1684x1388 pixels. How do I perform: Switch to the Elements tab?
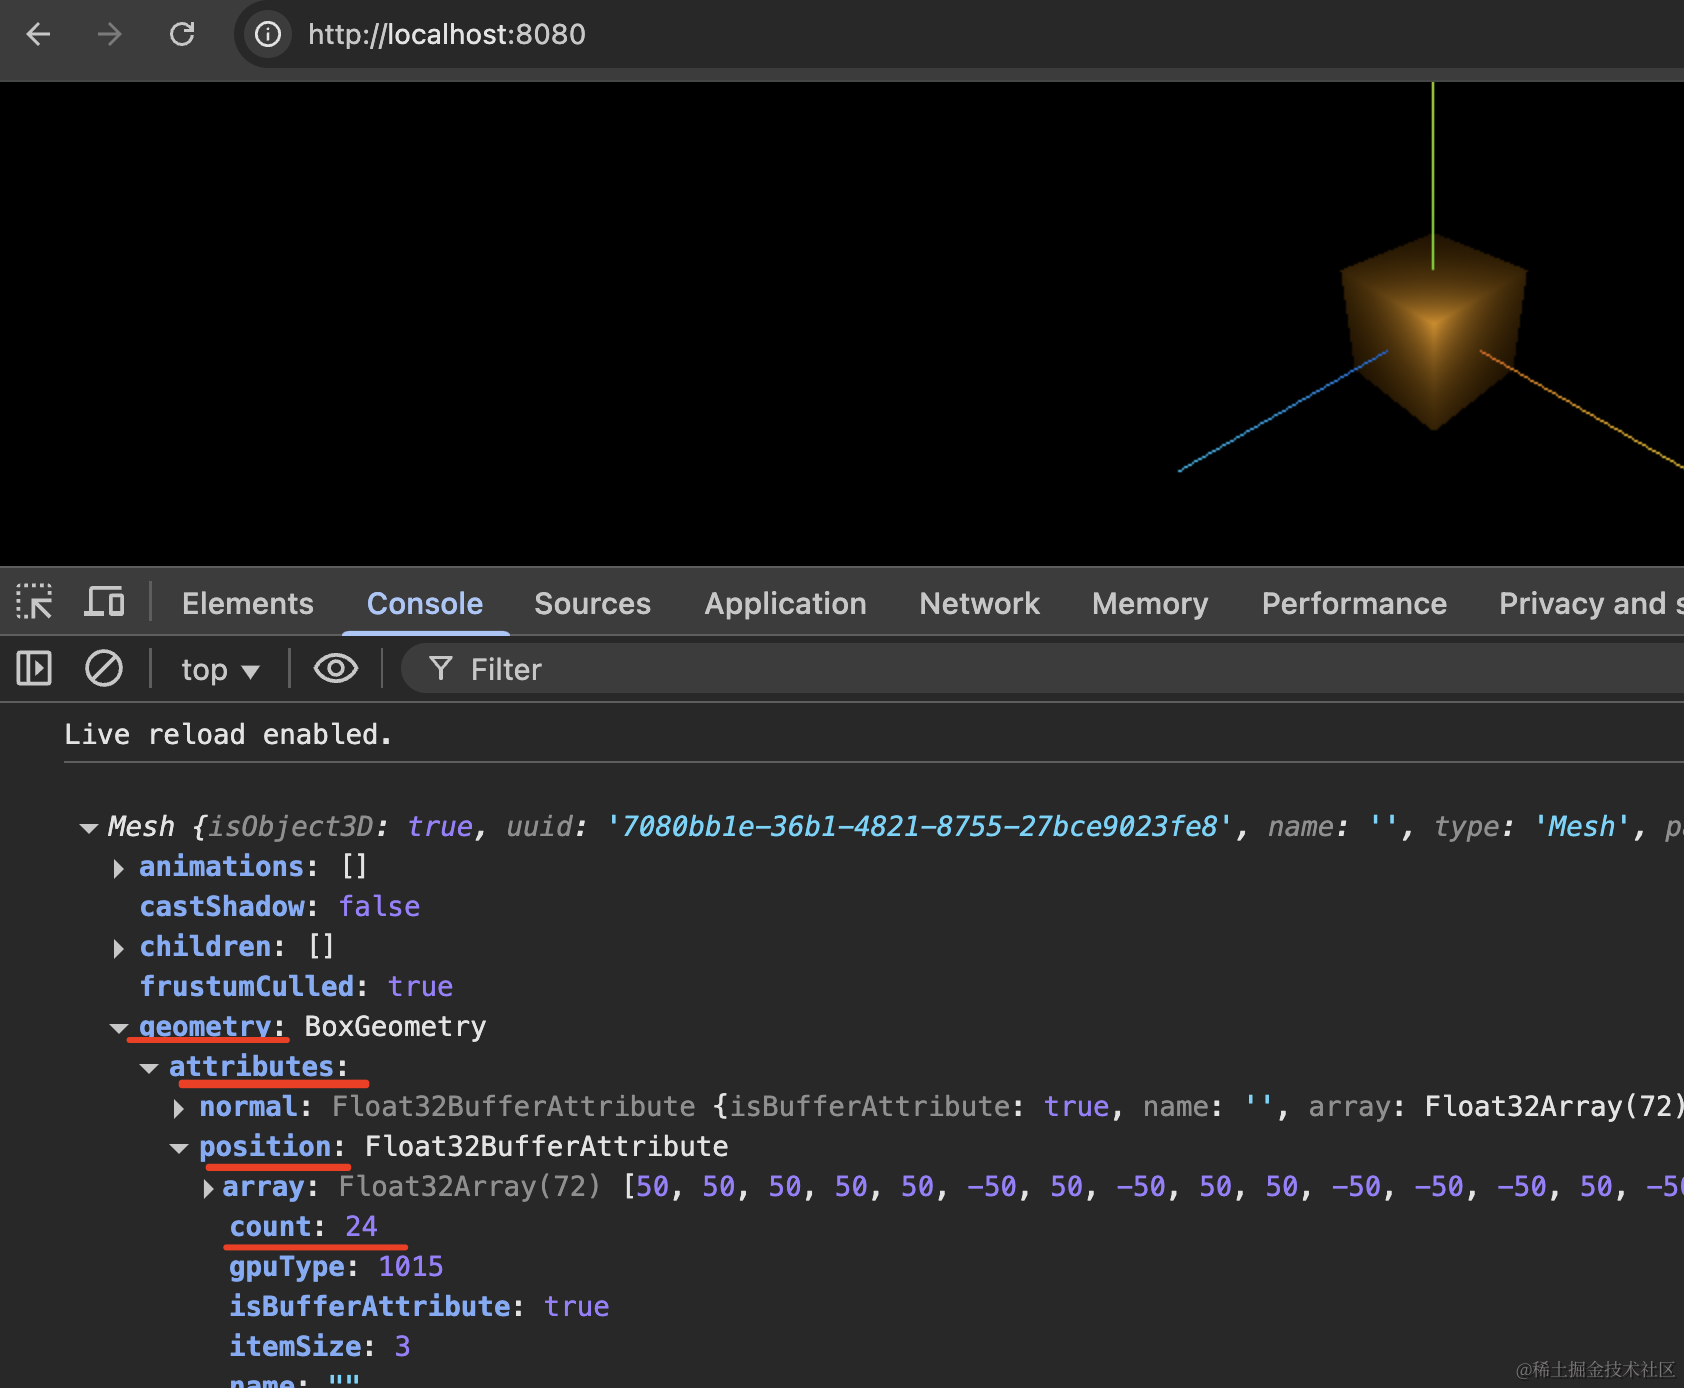[x=247, y=603]
